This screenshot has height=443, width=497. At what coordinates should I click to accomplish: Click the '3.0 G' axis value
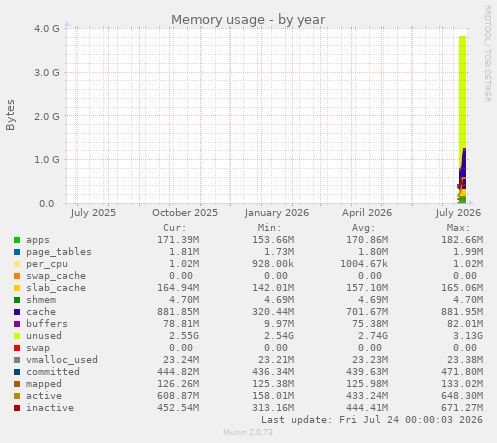coord(47,72)
